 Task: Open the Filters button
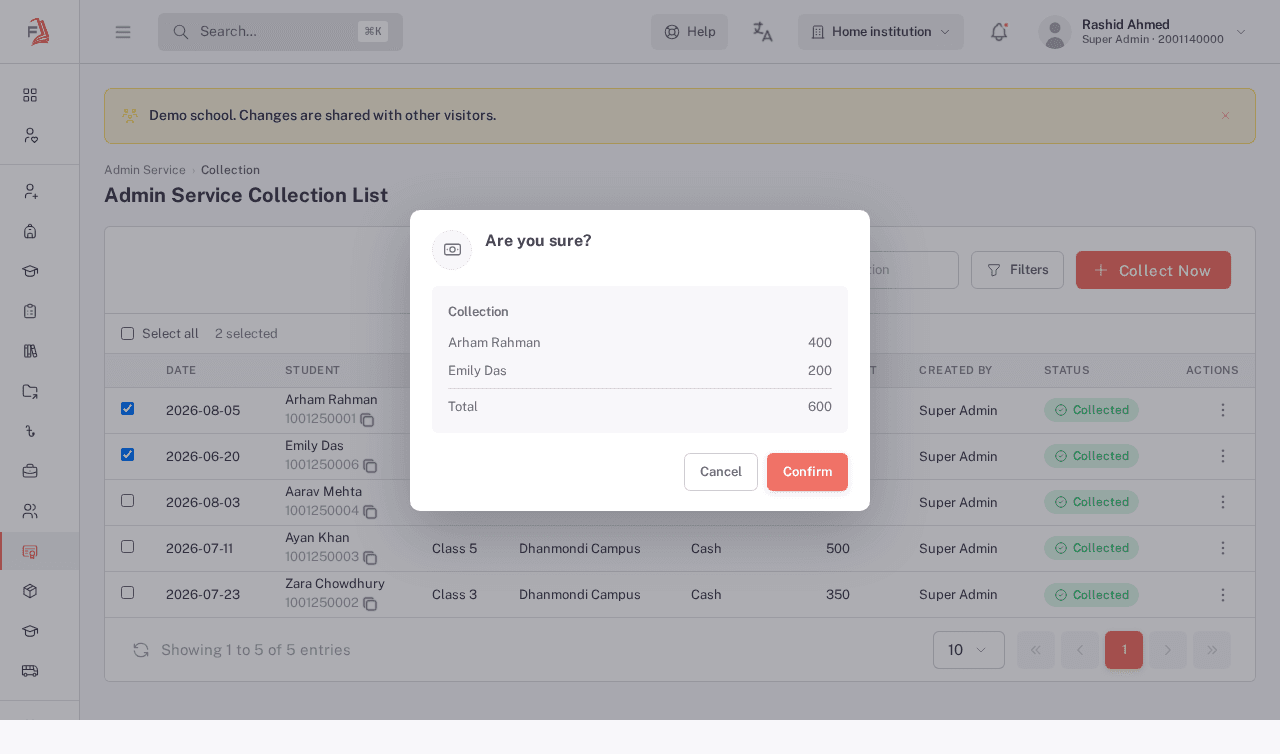click(x=1017, y=270)
